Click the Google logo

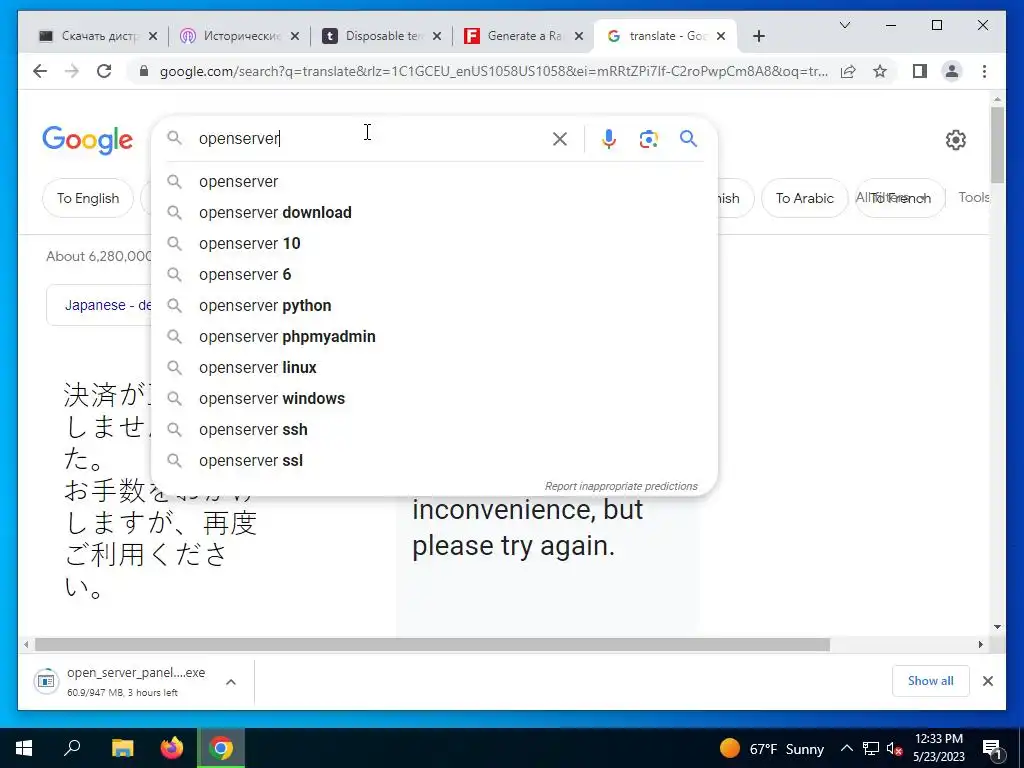(x=88, y=140)
